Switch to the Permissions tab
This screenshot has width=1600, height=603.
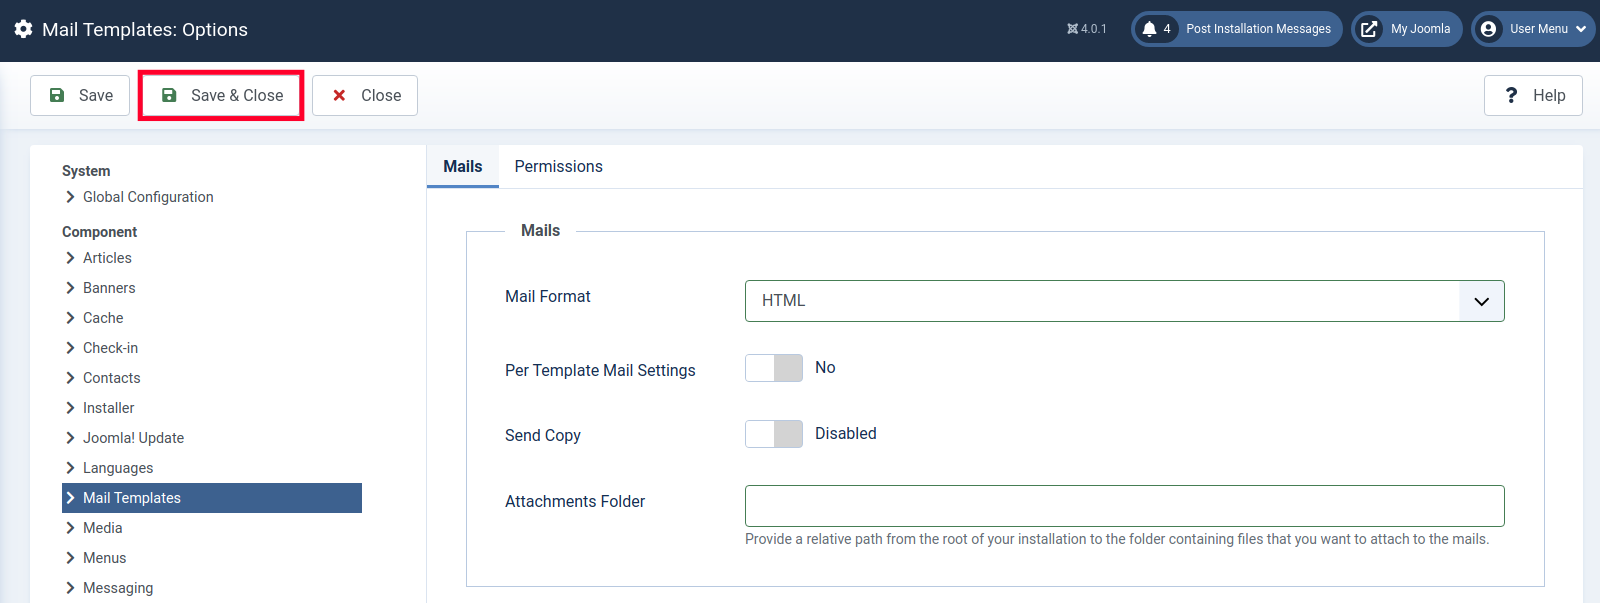pyautogui.click(x=559, y=166)
